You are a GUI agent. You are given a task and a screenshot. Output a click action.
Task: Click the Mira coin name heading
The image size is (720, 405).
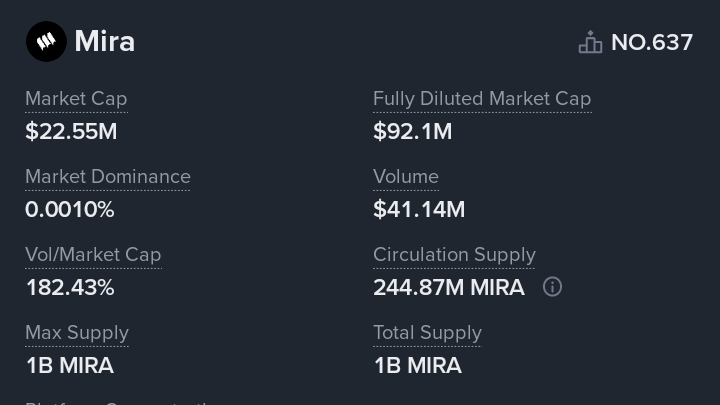click(x=105, y=42)
